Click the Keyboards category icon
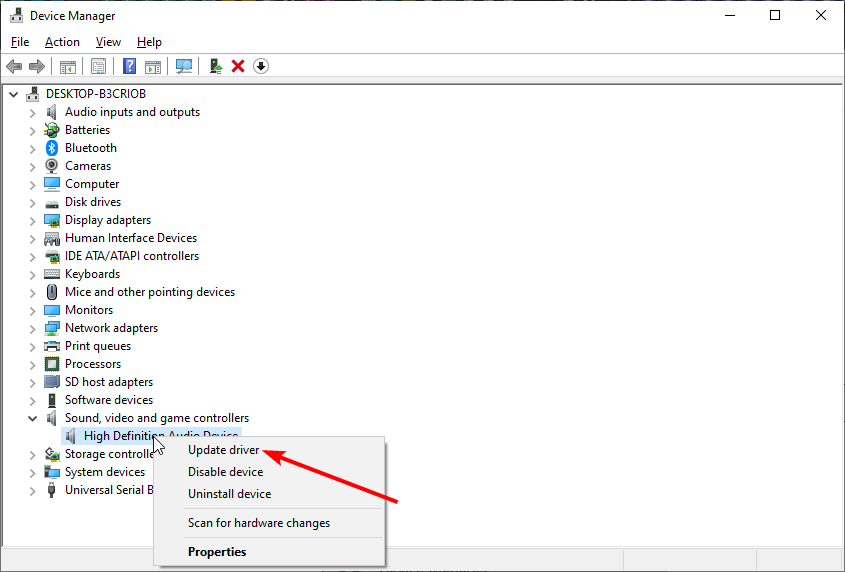 coord(52,274)
